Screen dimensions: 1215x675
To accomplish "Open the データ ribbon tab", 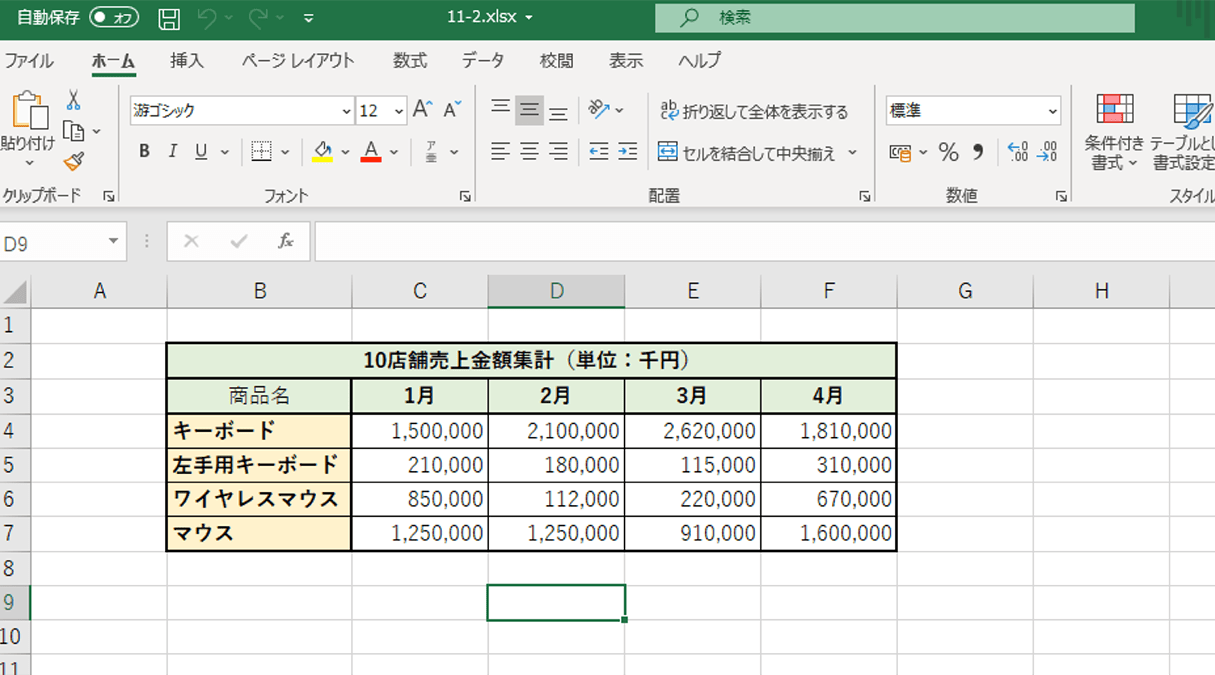I will (483, 61).
